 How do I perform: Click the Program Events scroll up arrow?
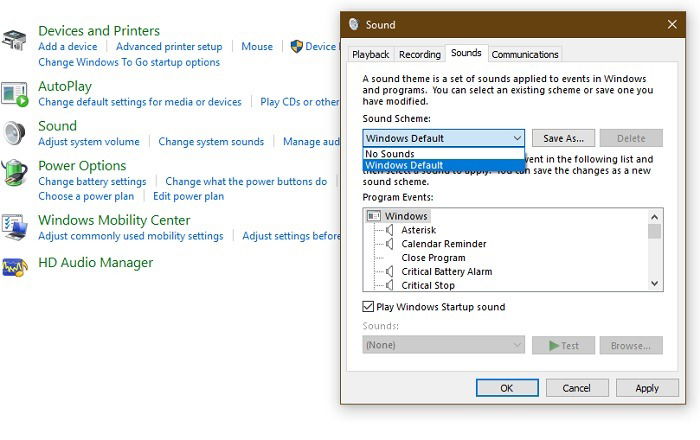click(654, 217)
